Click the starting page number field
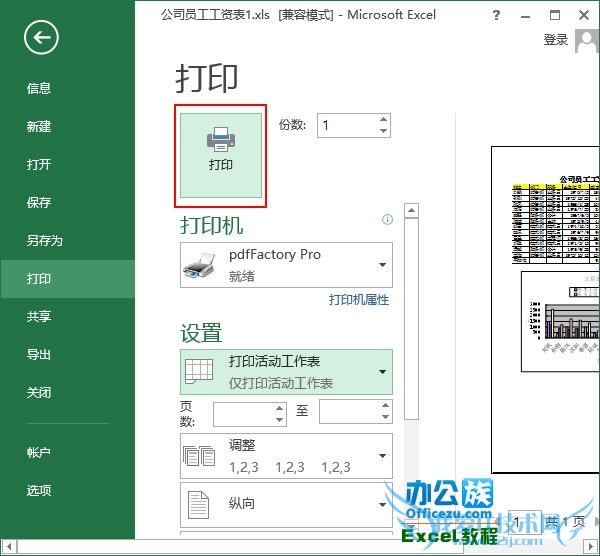The image size is (600, 556). click(245, 411)
